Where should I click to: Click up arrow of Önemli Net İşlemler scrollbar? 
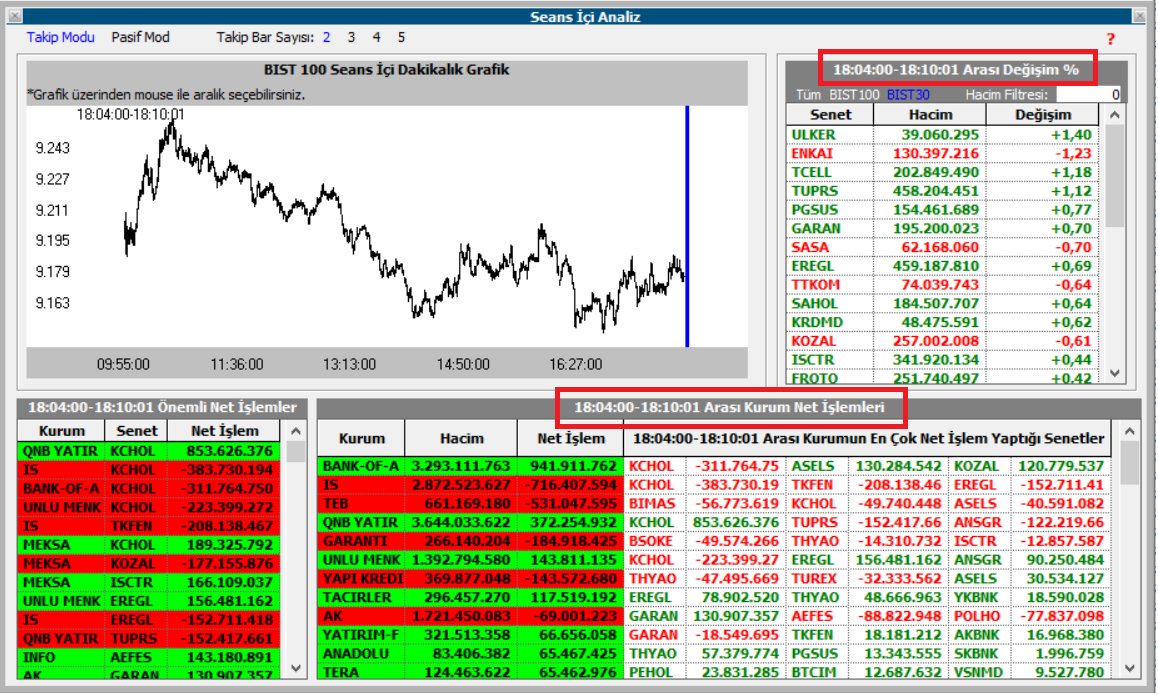(x=296, y=431)
